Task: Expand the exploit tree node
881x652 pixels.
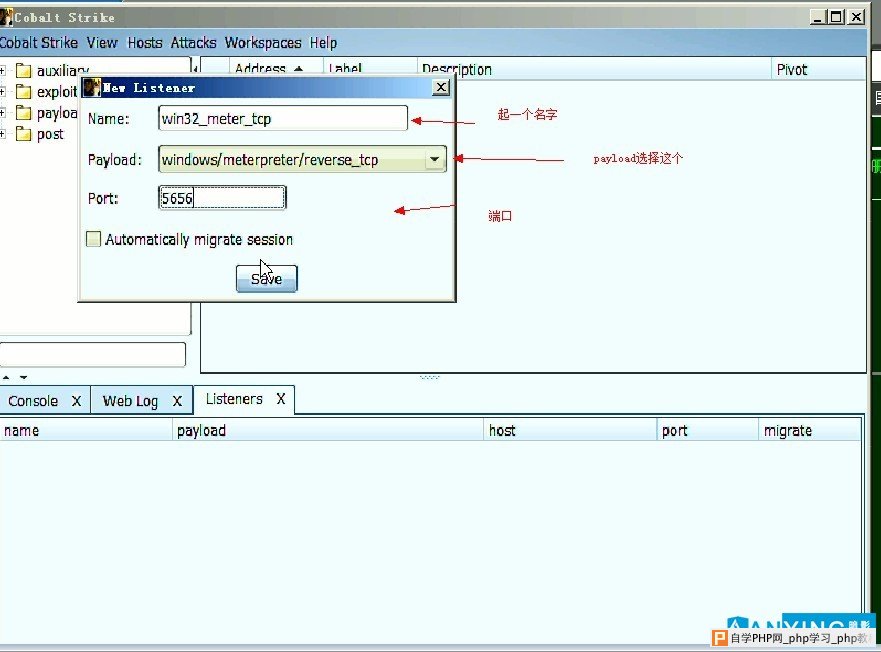Action: [3, 92]
